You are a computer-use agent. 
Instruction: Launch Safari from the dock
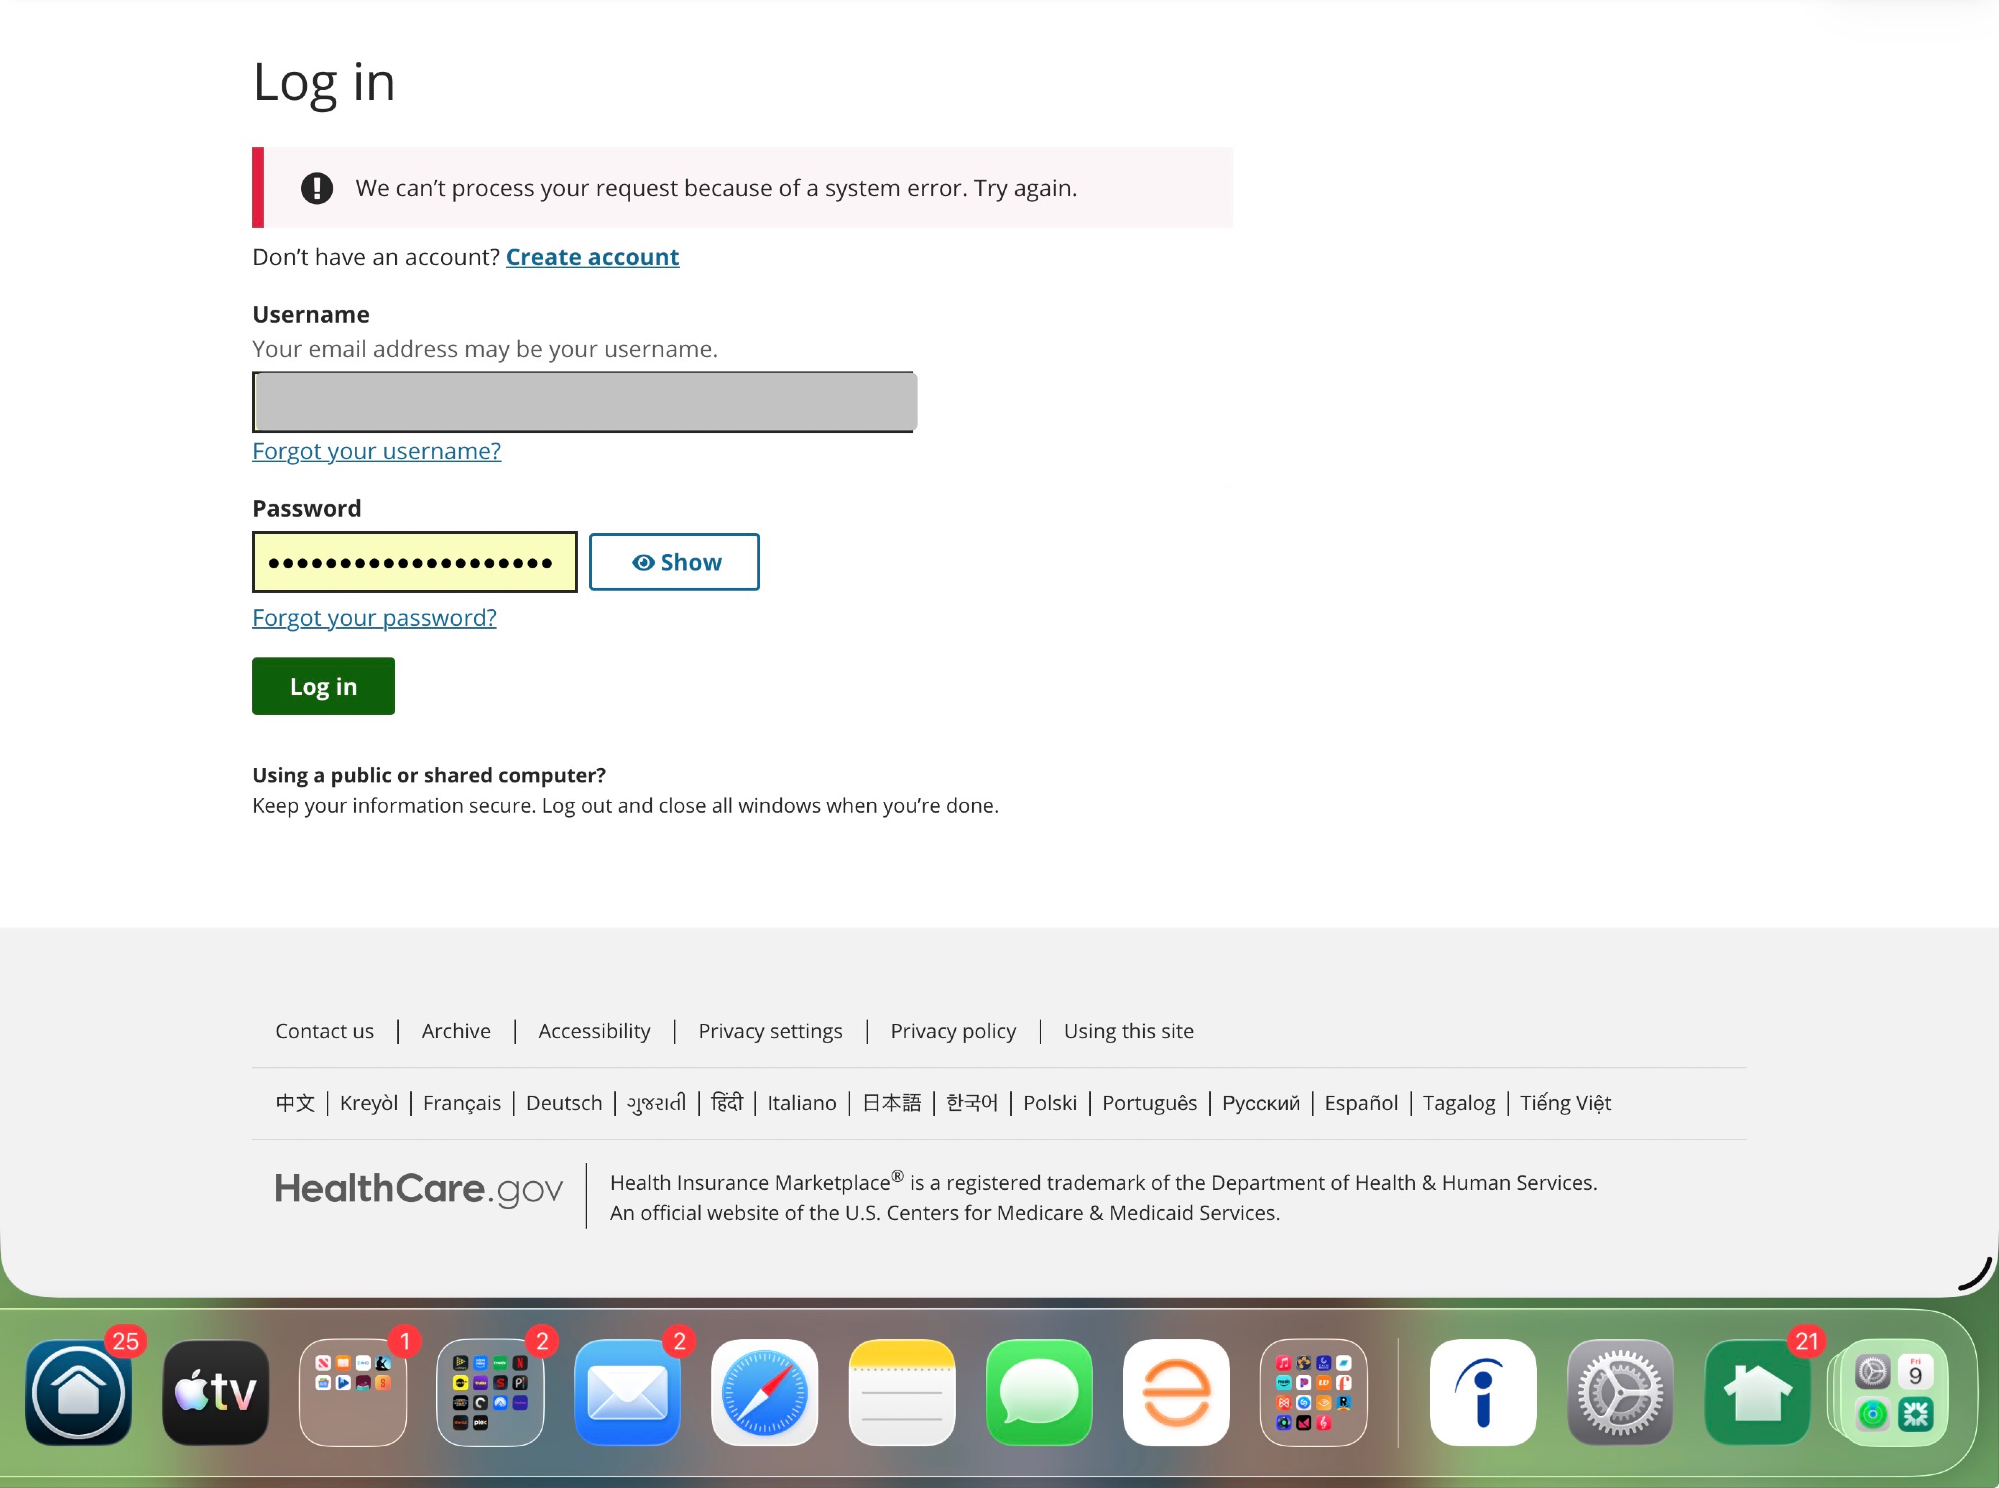point(764,1392)
